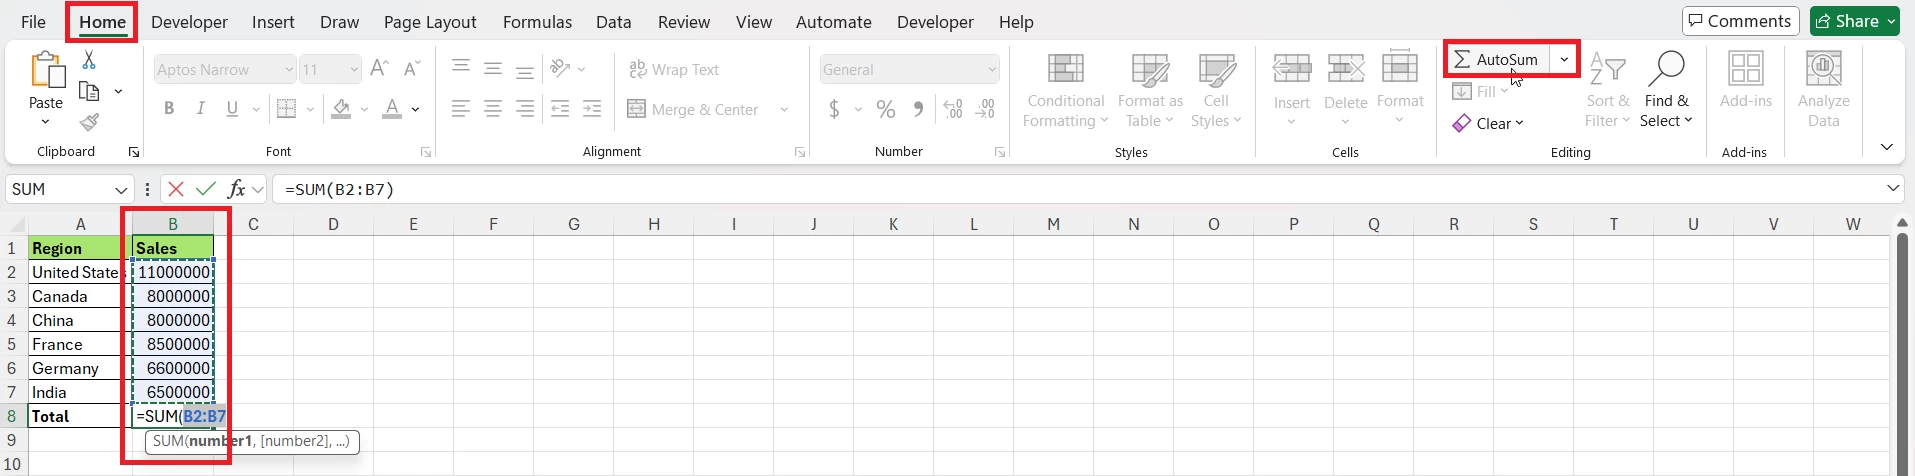The width and height of the screenshot is (1915, 476).
Task: Toggle Bold formatting
Action: [x=169, y=109]
